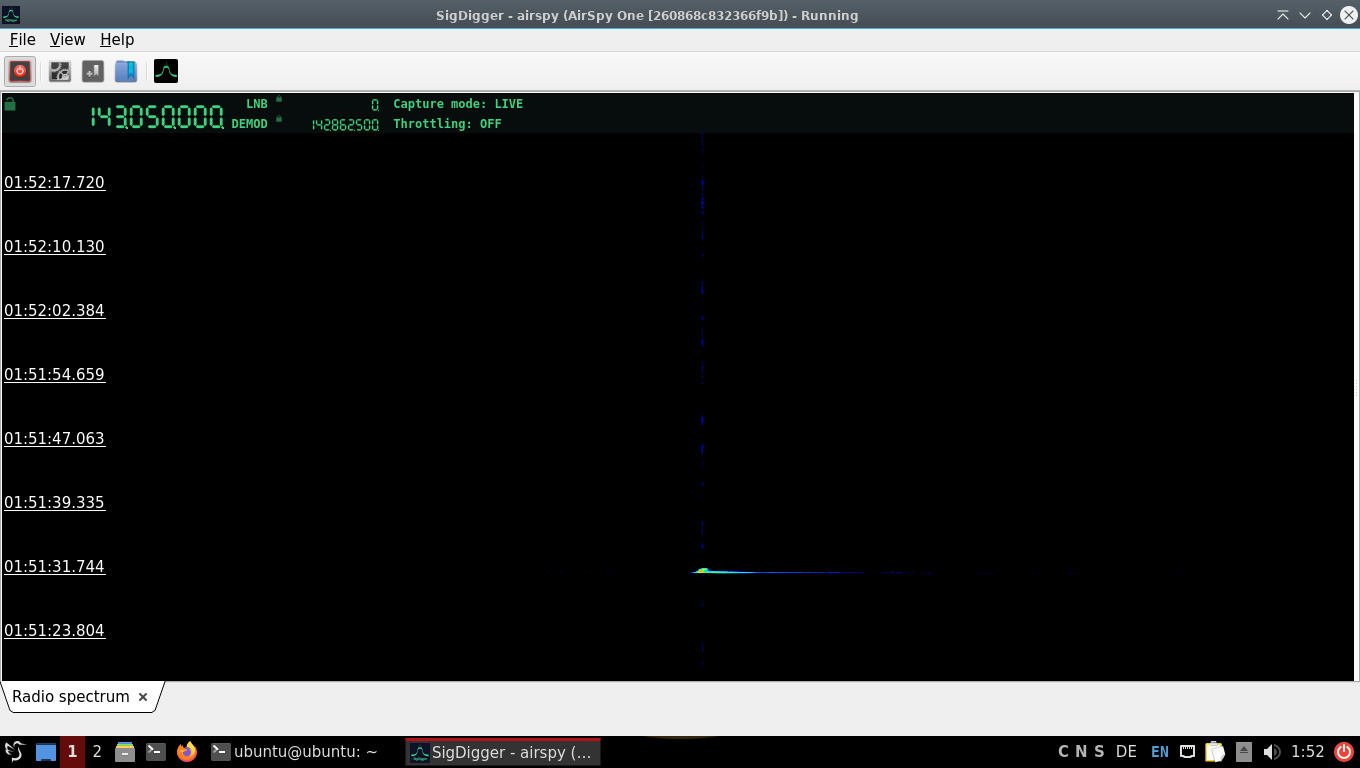Viewport: 1360px width, 768px height.
Task: Open the volume speaker tray icon
Action: pyautogui.click(x=1271, y=752)
